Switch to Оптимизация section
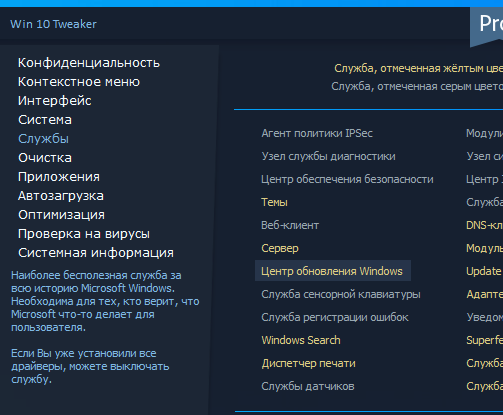Screen dimensions: 503x415 61,215
